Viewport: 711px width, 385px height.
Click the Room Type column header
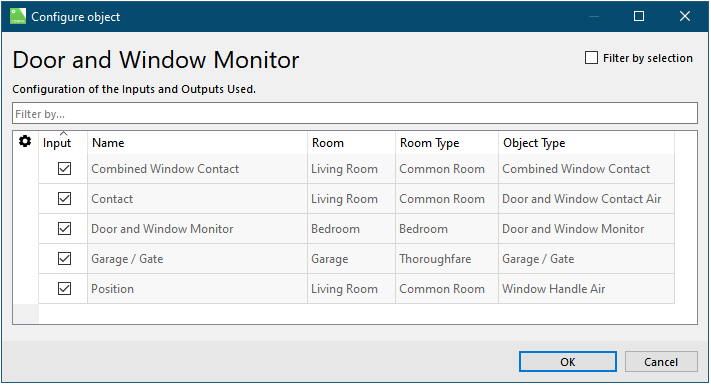click(447, 142)
